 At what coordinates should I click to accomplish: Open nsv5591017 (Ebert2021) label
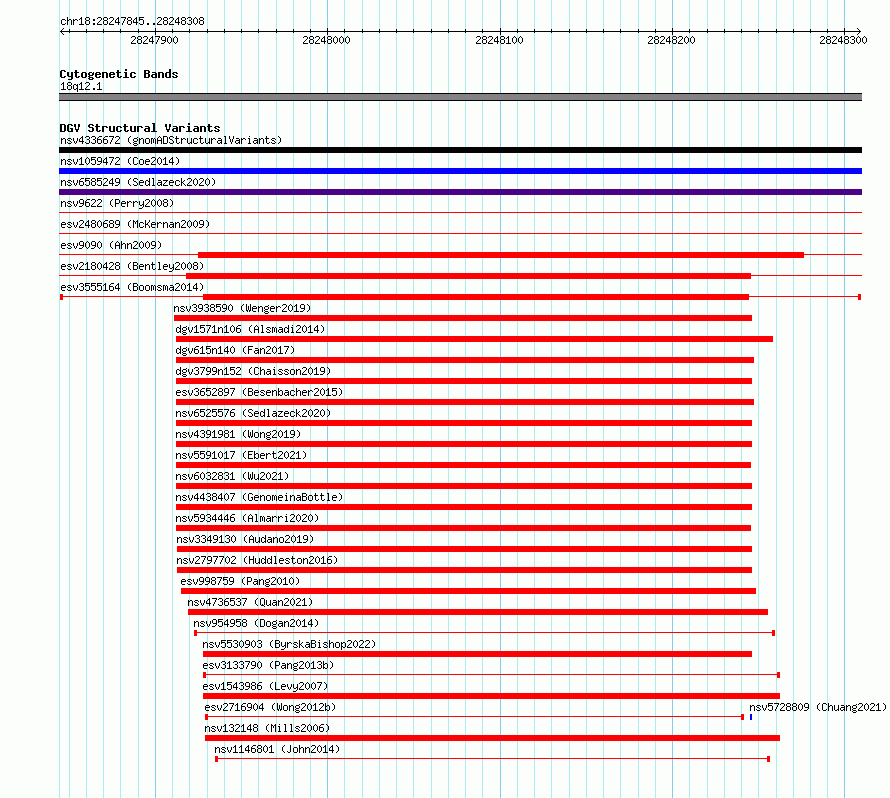point(241,455)
